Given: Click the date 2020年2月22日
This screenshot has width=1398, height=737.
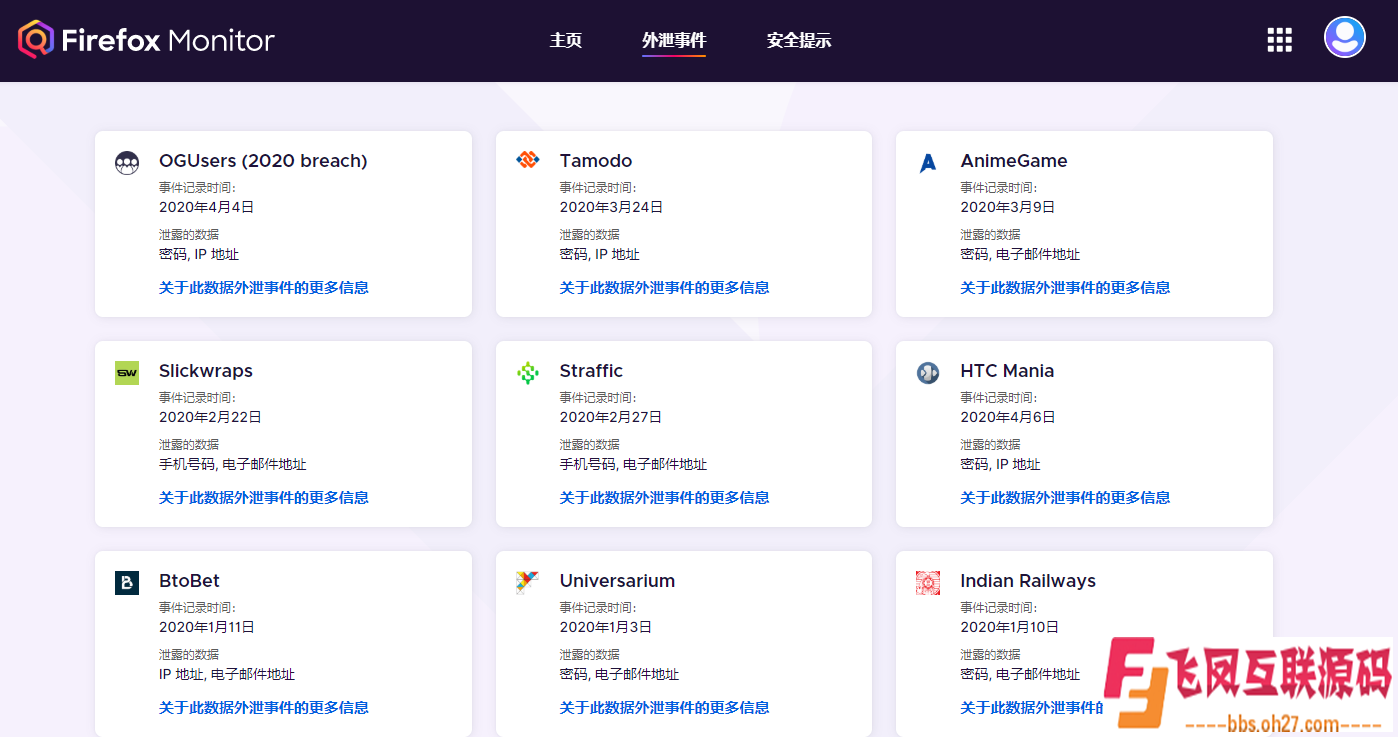Looking at the screenshot, I should 210,417.
